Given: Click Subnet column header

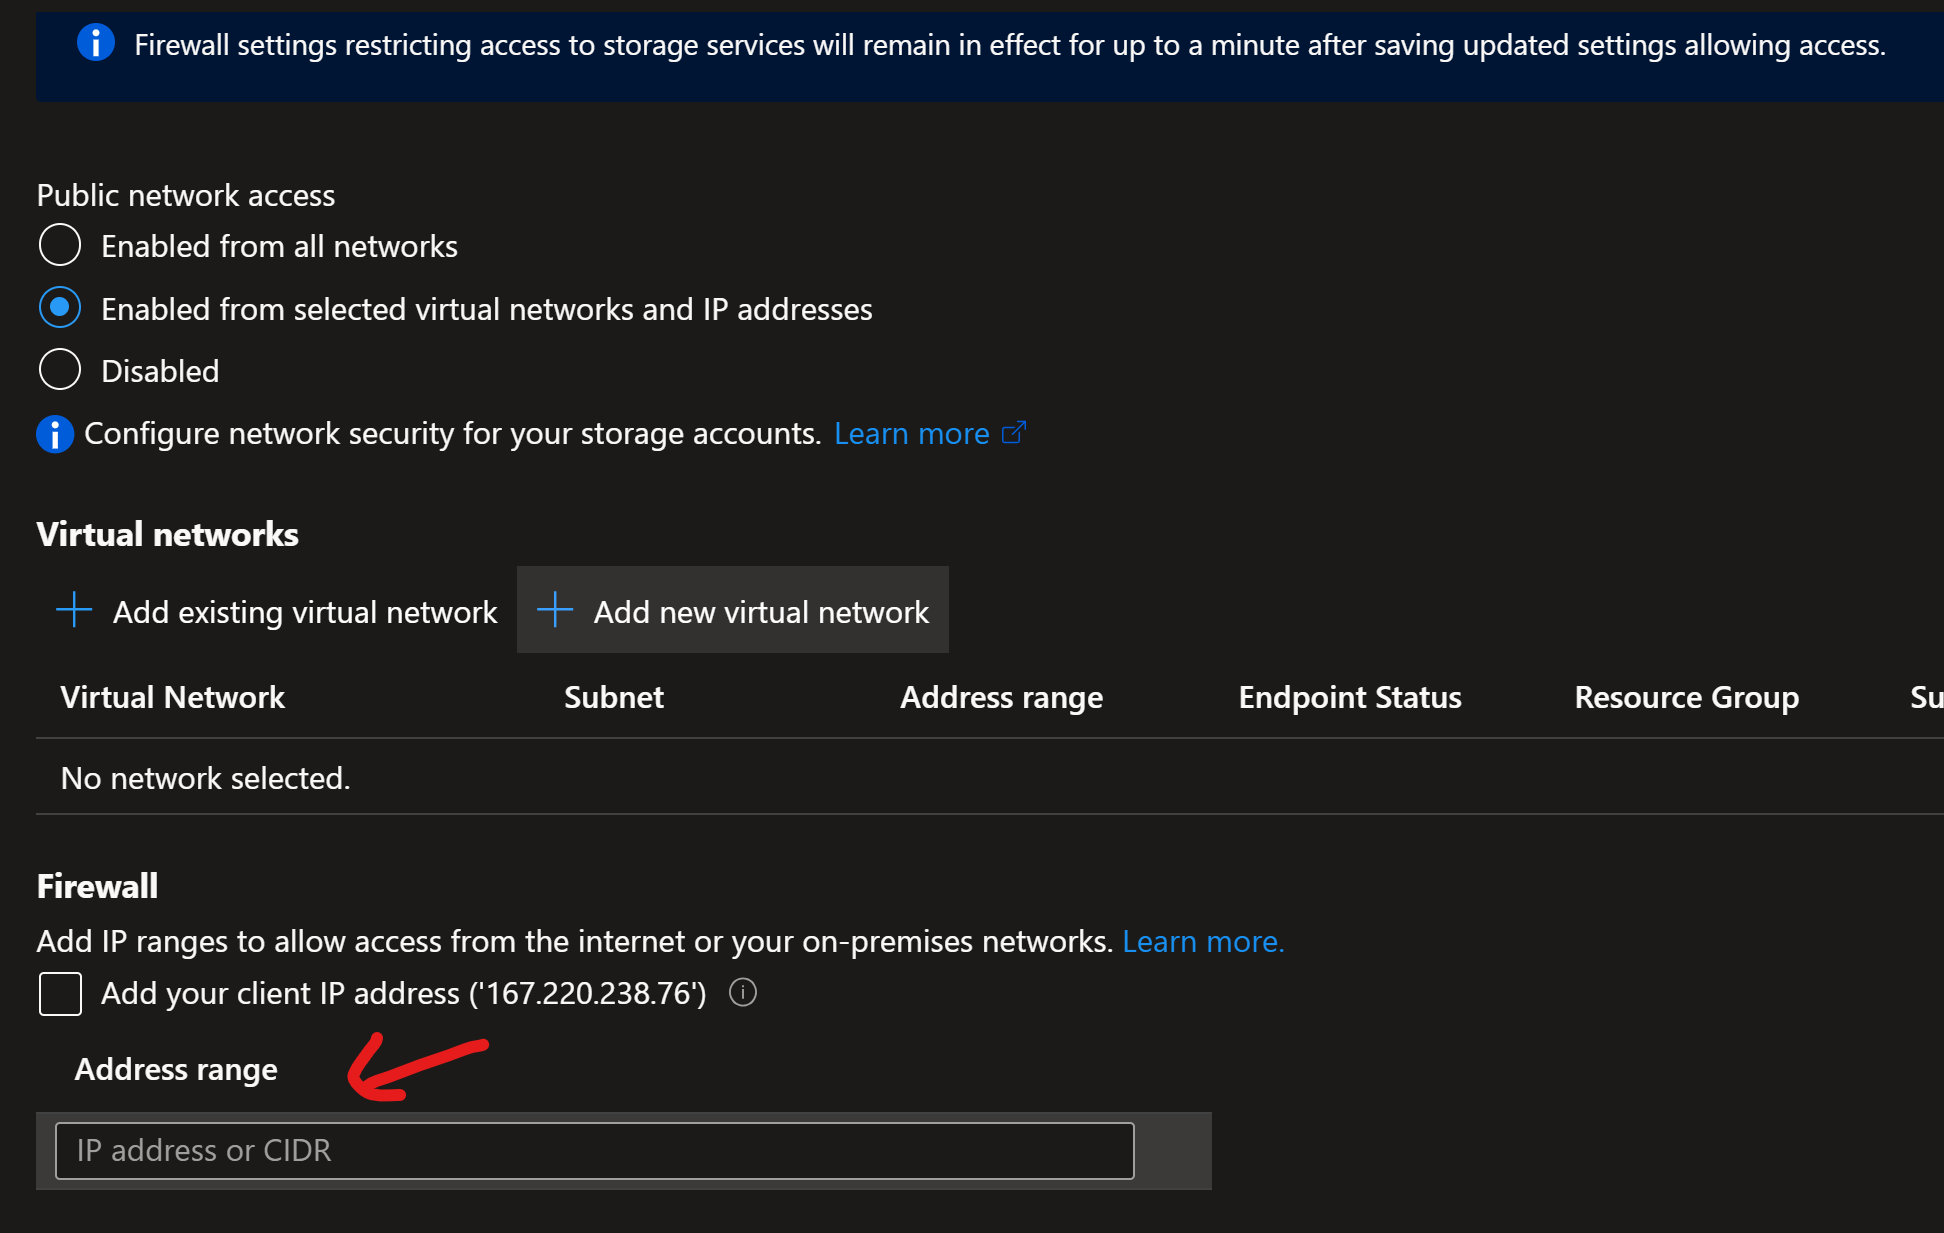Looking at the screenshot, I should pyautogui.click(x=613, y=697).
